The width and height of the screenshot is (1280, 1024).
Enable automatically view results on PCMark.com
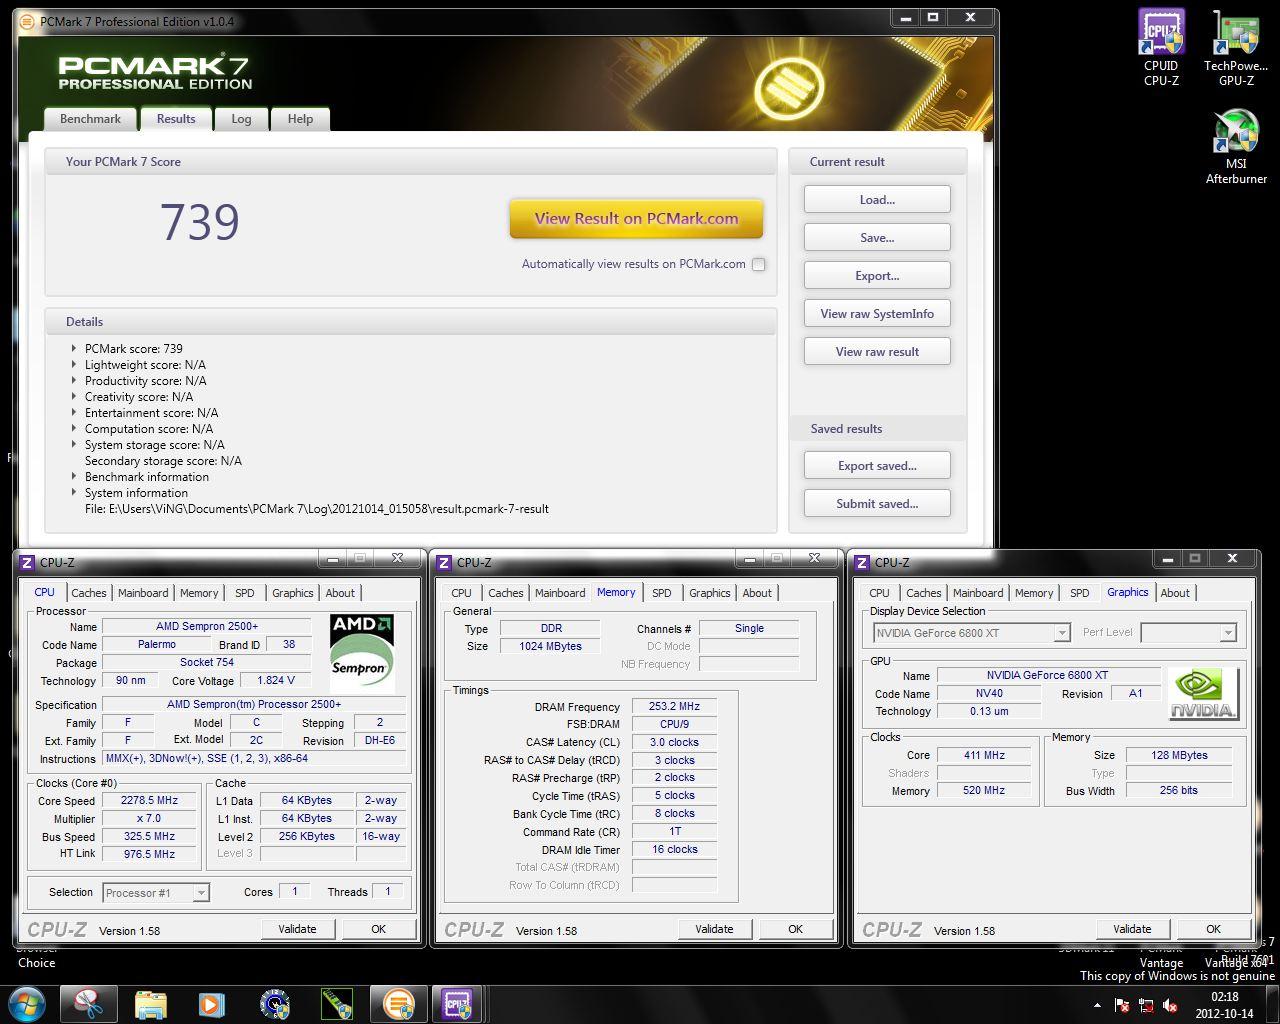[x=758, y=265]
